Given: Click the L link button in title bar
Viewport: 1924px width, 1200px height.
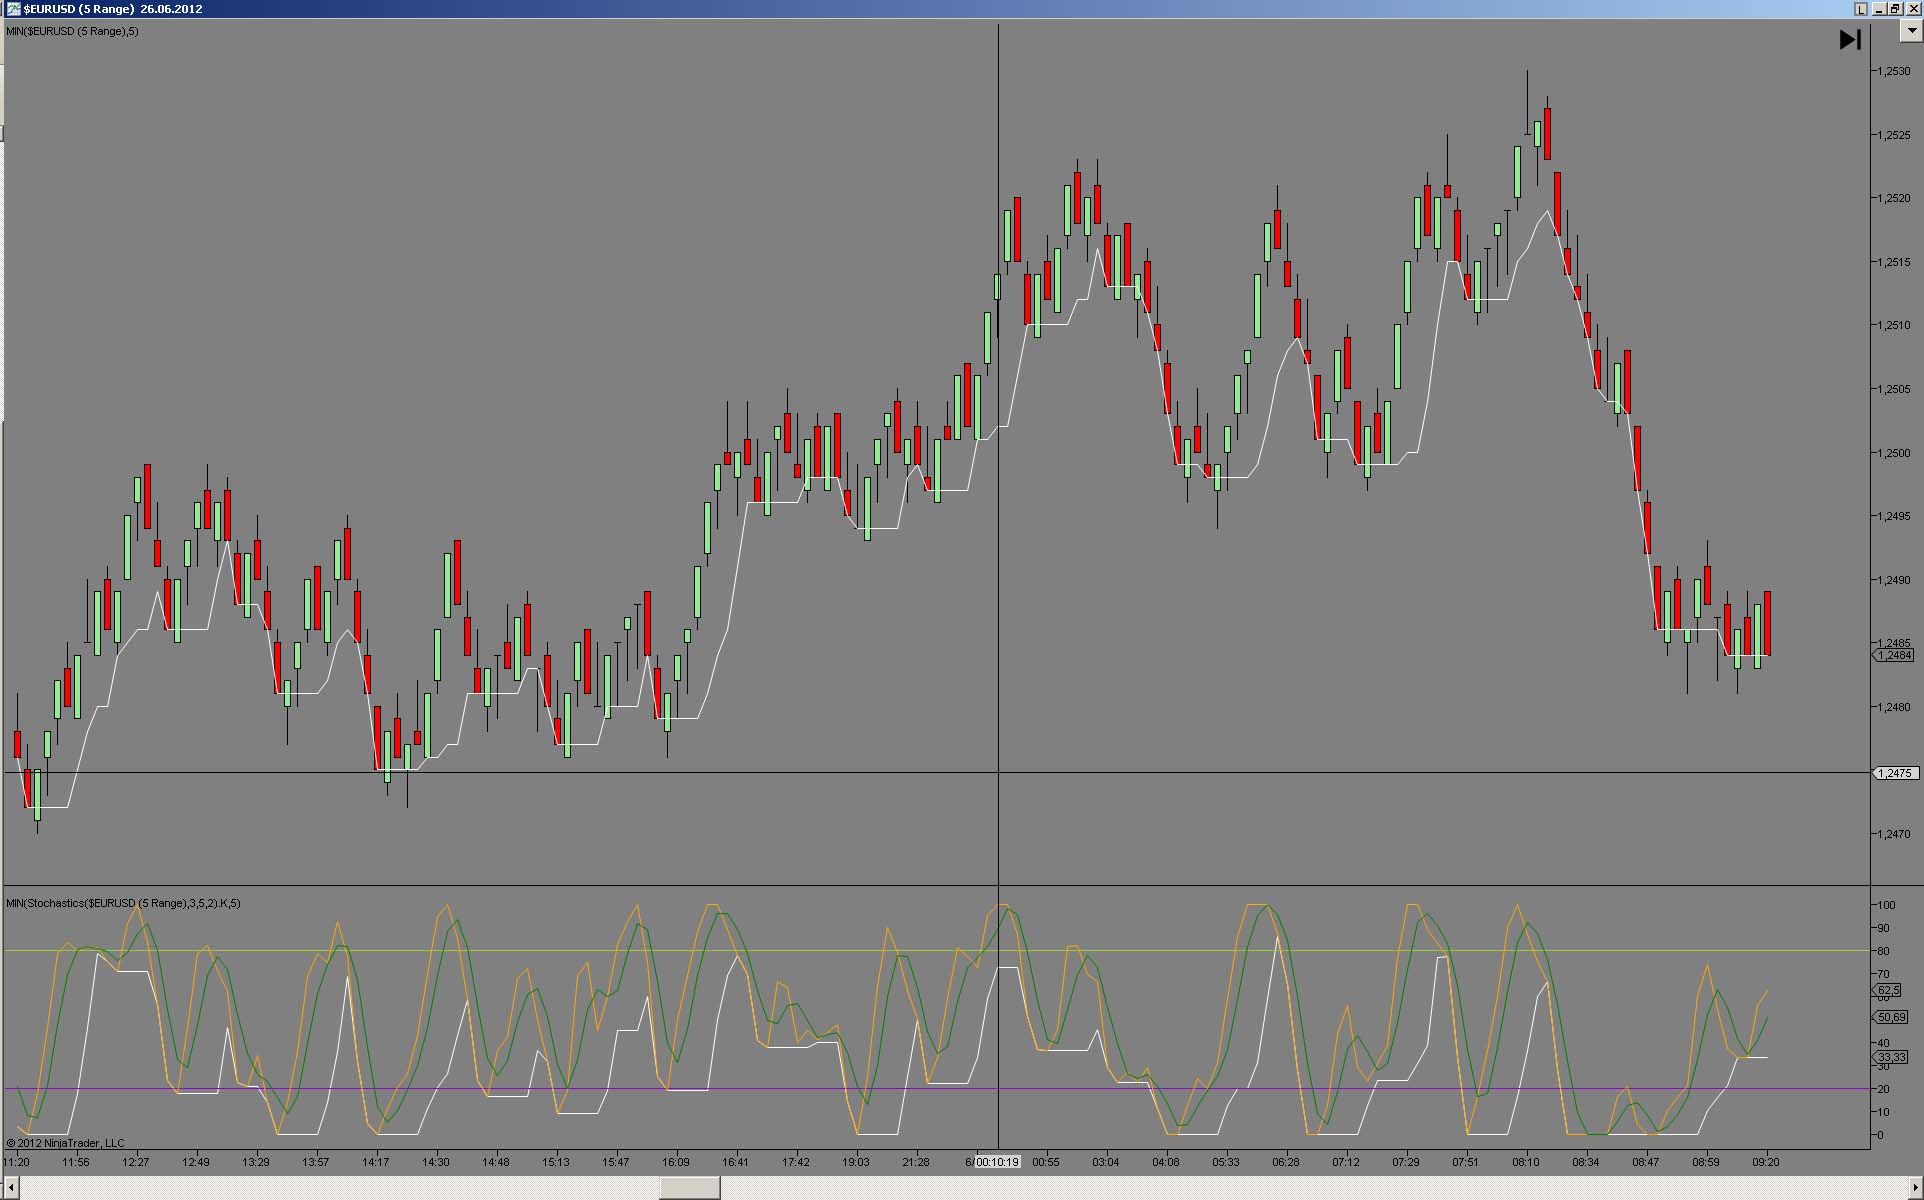Looking at the screenshot, I should [x=1861, y=9].
